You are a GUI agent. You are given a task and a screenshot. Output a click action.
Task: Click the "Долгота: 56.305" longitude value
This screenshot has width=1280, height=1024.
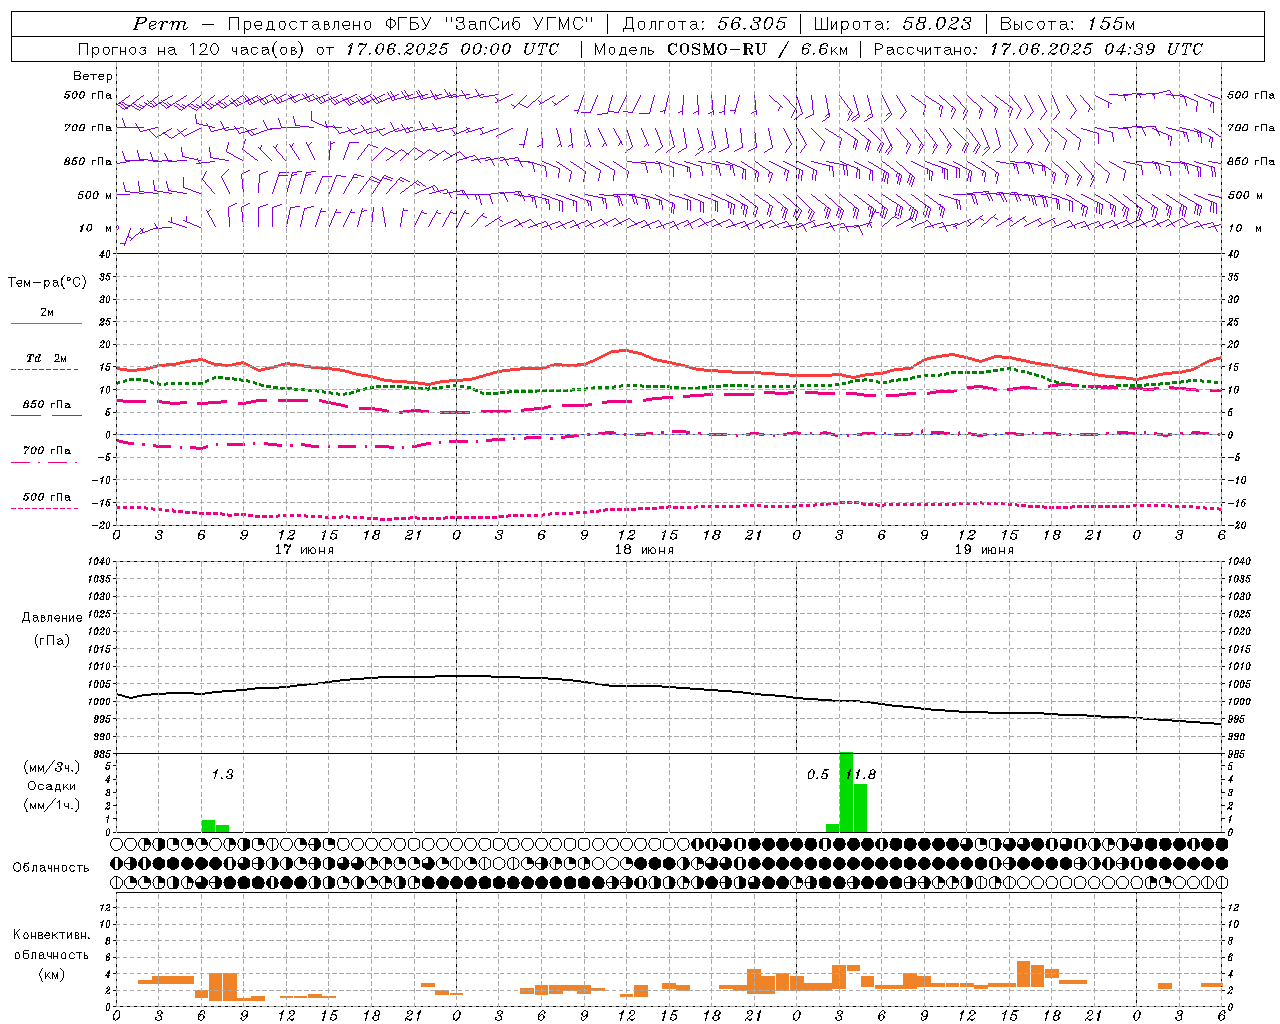pos(704,24)
